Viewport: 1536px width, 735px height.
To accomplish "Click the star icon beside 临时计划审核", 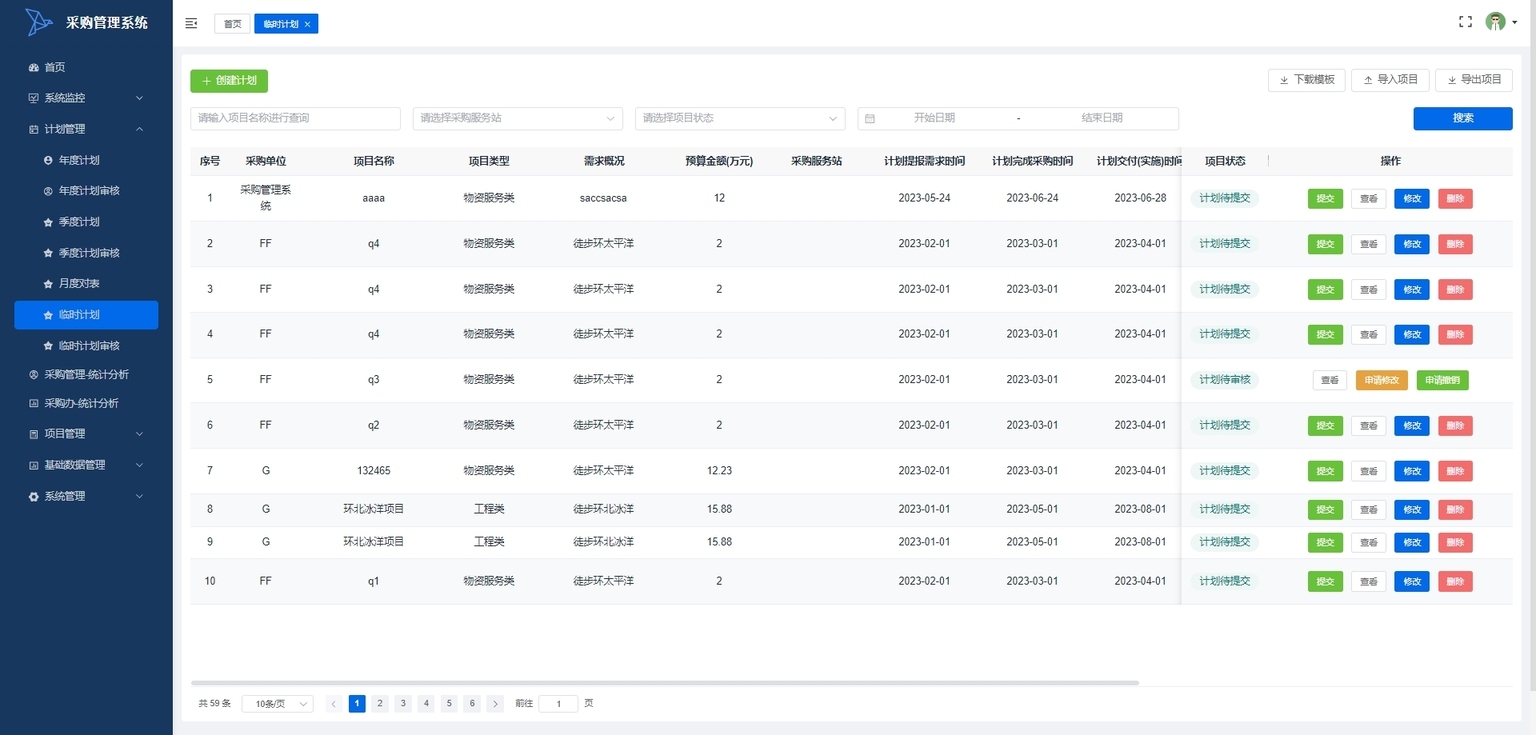I will tap(48, 346).
